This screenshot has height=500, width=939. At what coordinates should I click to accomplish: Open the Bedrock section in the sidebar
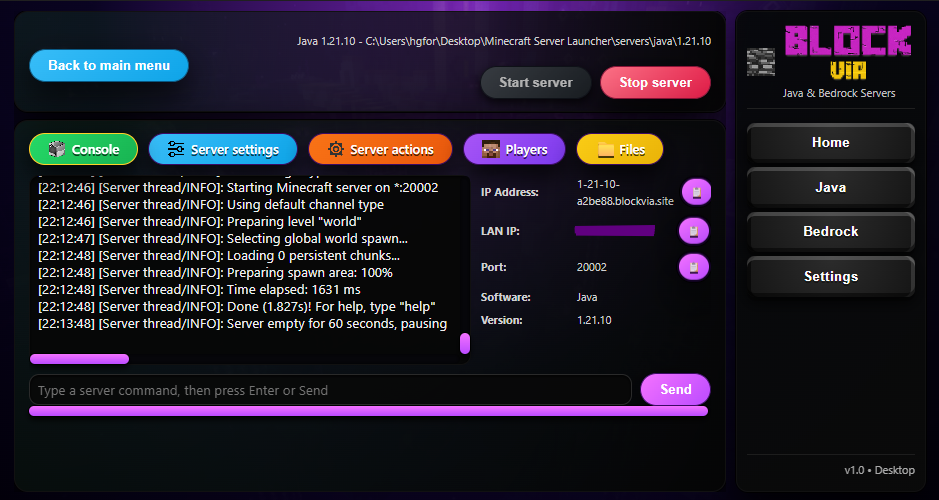(831, 232)
